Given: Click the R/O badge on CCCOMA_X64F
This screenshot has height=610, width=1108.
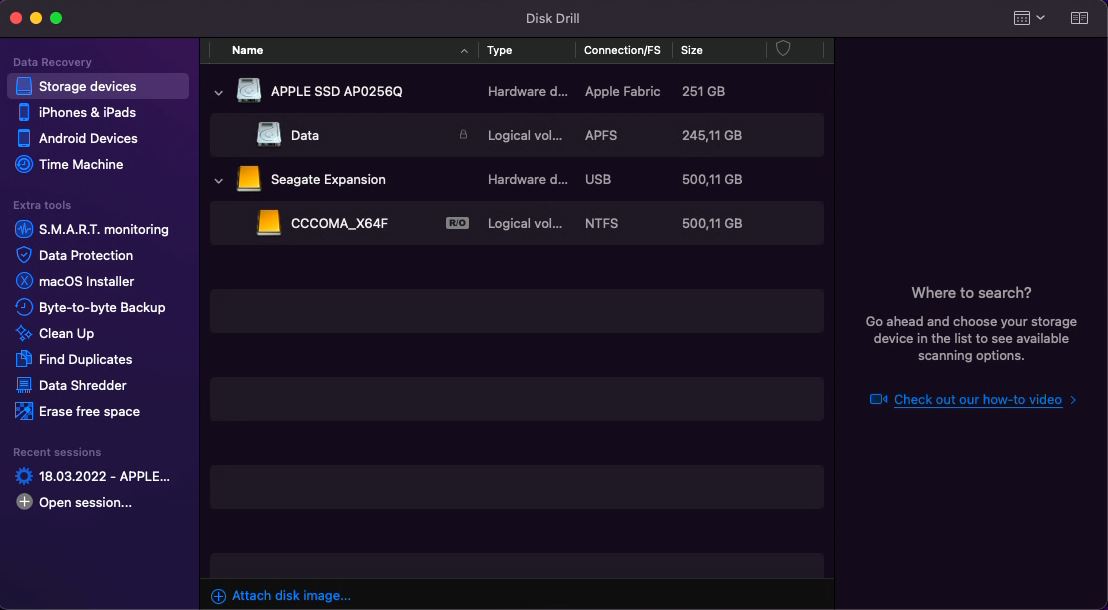Looking at the screenshot, I should [x=457, y=223].
